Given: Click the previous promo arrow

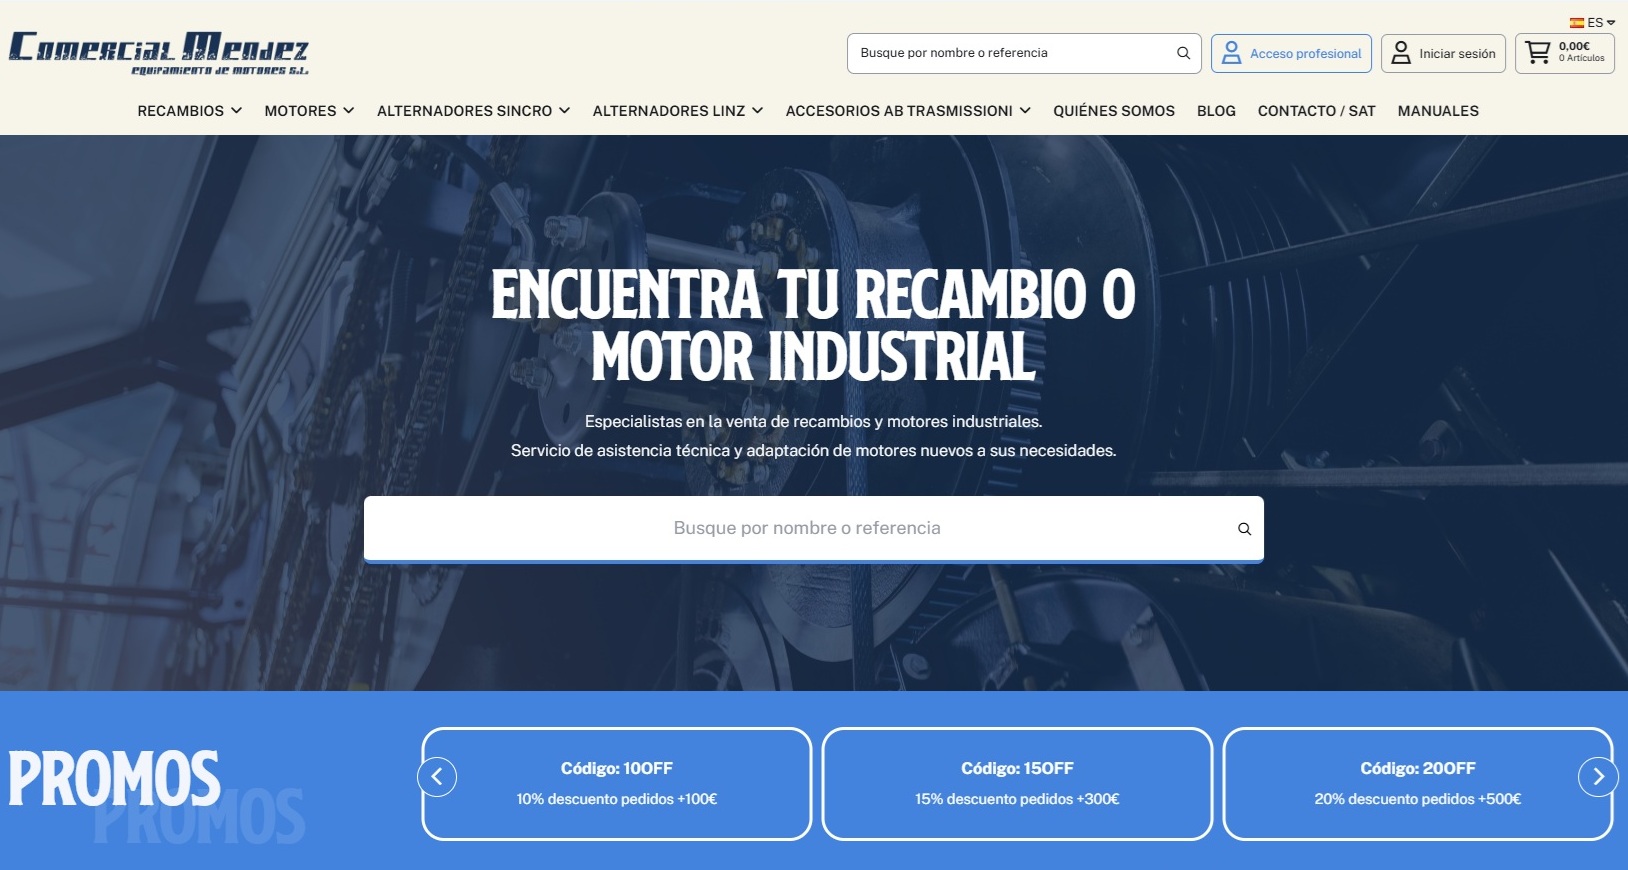Looking at the screenshot, I should (437, 777).
